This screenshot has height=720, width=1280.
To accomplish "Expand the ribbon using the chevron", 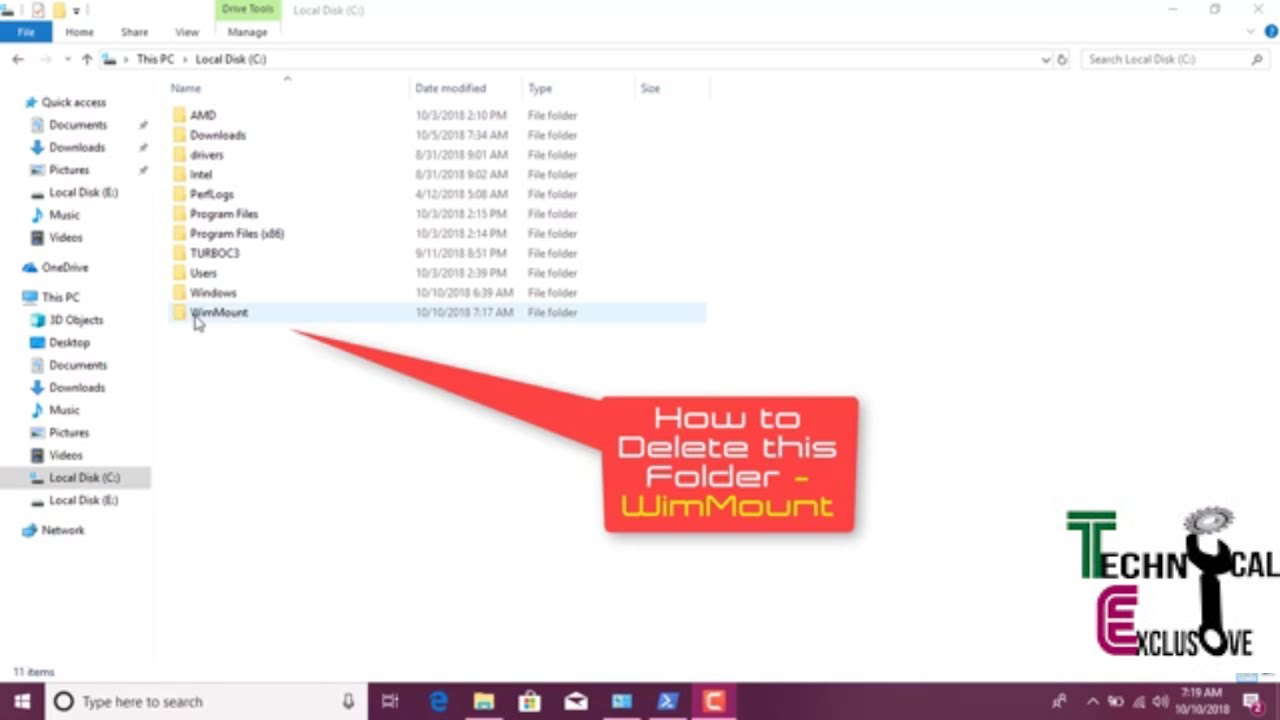I will click(x=1250, y=32).
